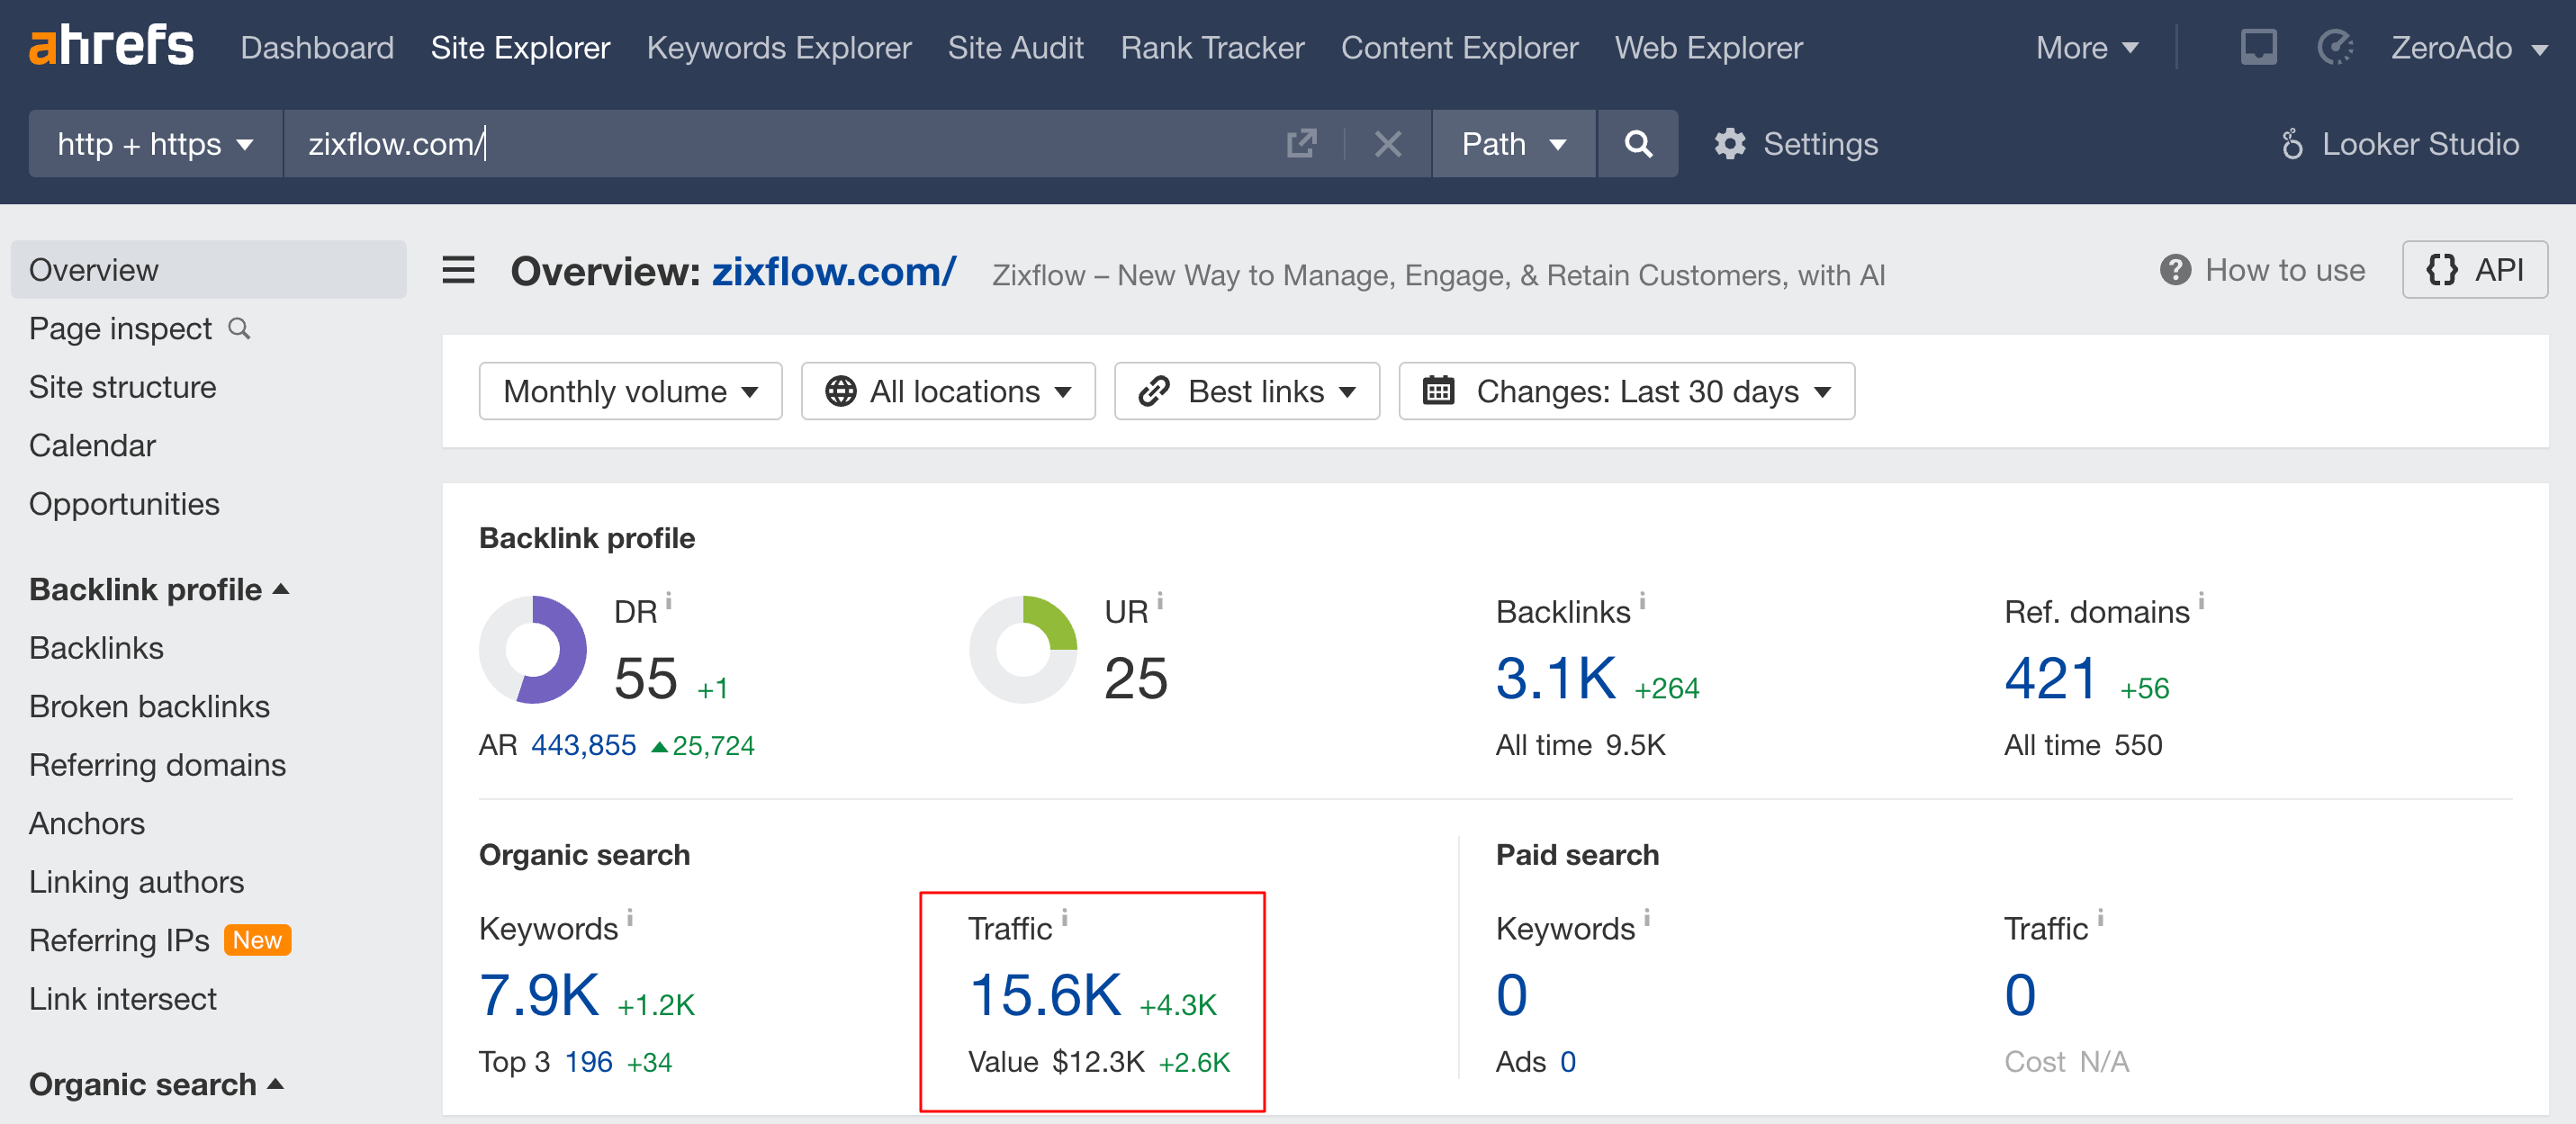Click the magnifier search button
Viewport: 2576px width, 1124px height.
tap(1638, 144)
